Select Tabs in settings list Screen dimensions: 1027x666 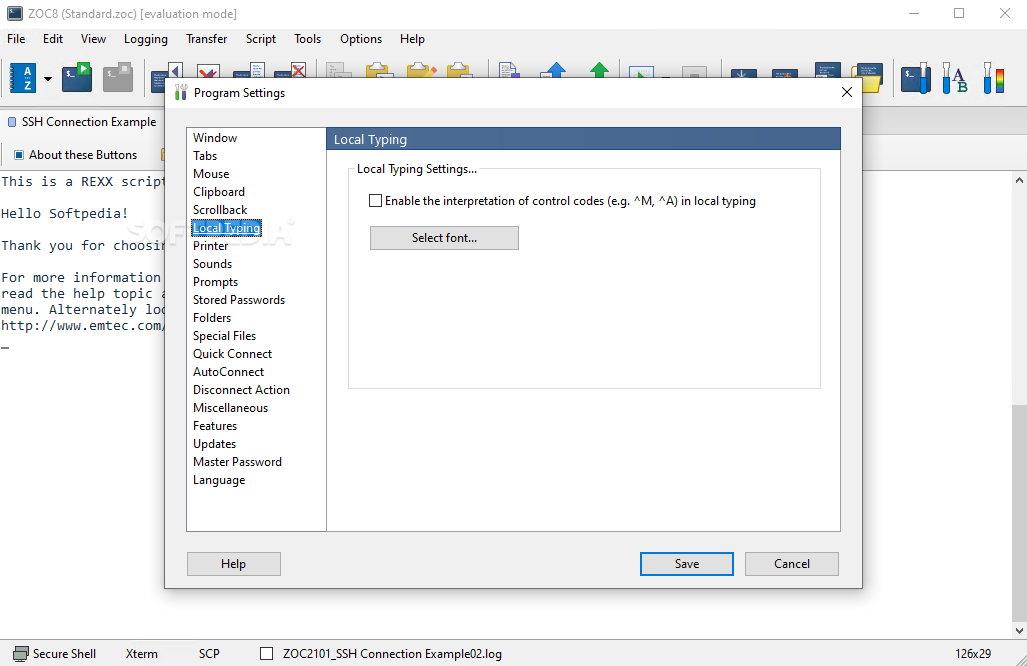coord(204,156)
